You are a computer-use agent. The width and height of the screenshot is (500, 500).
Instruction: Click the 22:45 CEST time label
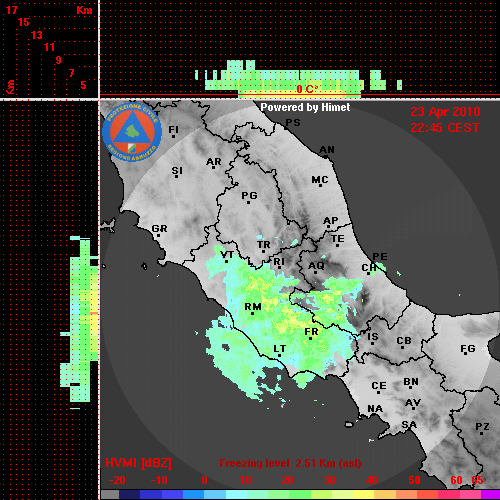pos(445,128)
